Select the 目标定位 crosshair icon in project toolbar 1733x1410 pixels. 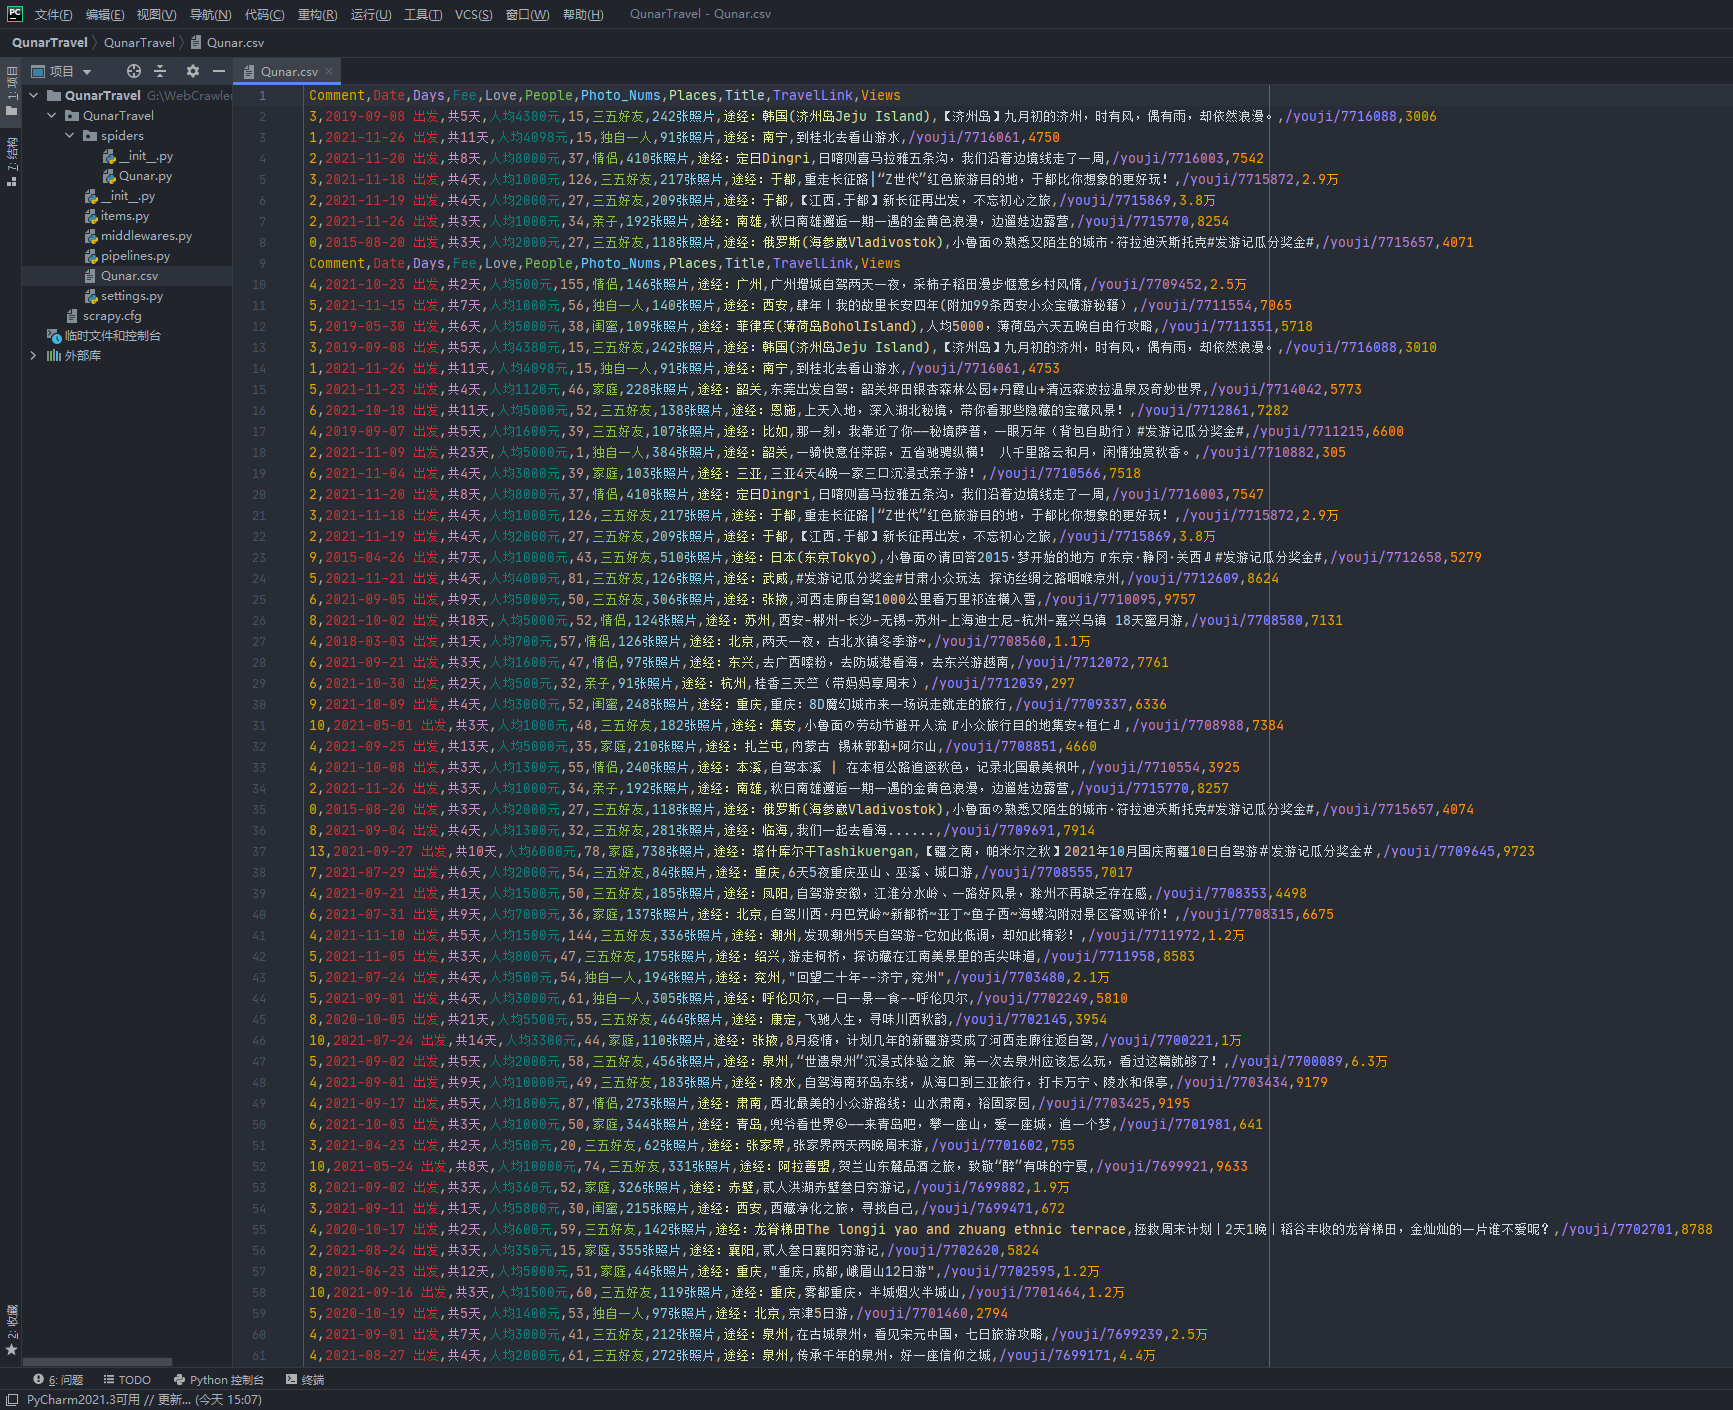[133, 71]
